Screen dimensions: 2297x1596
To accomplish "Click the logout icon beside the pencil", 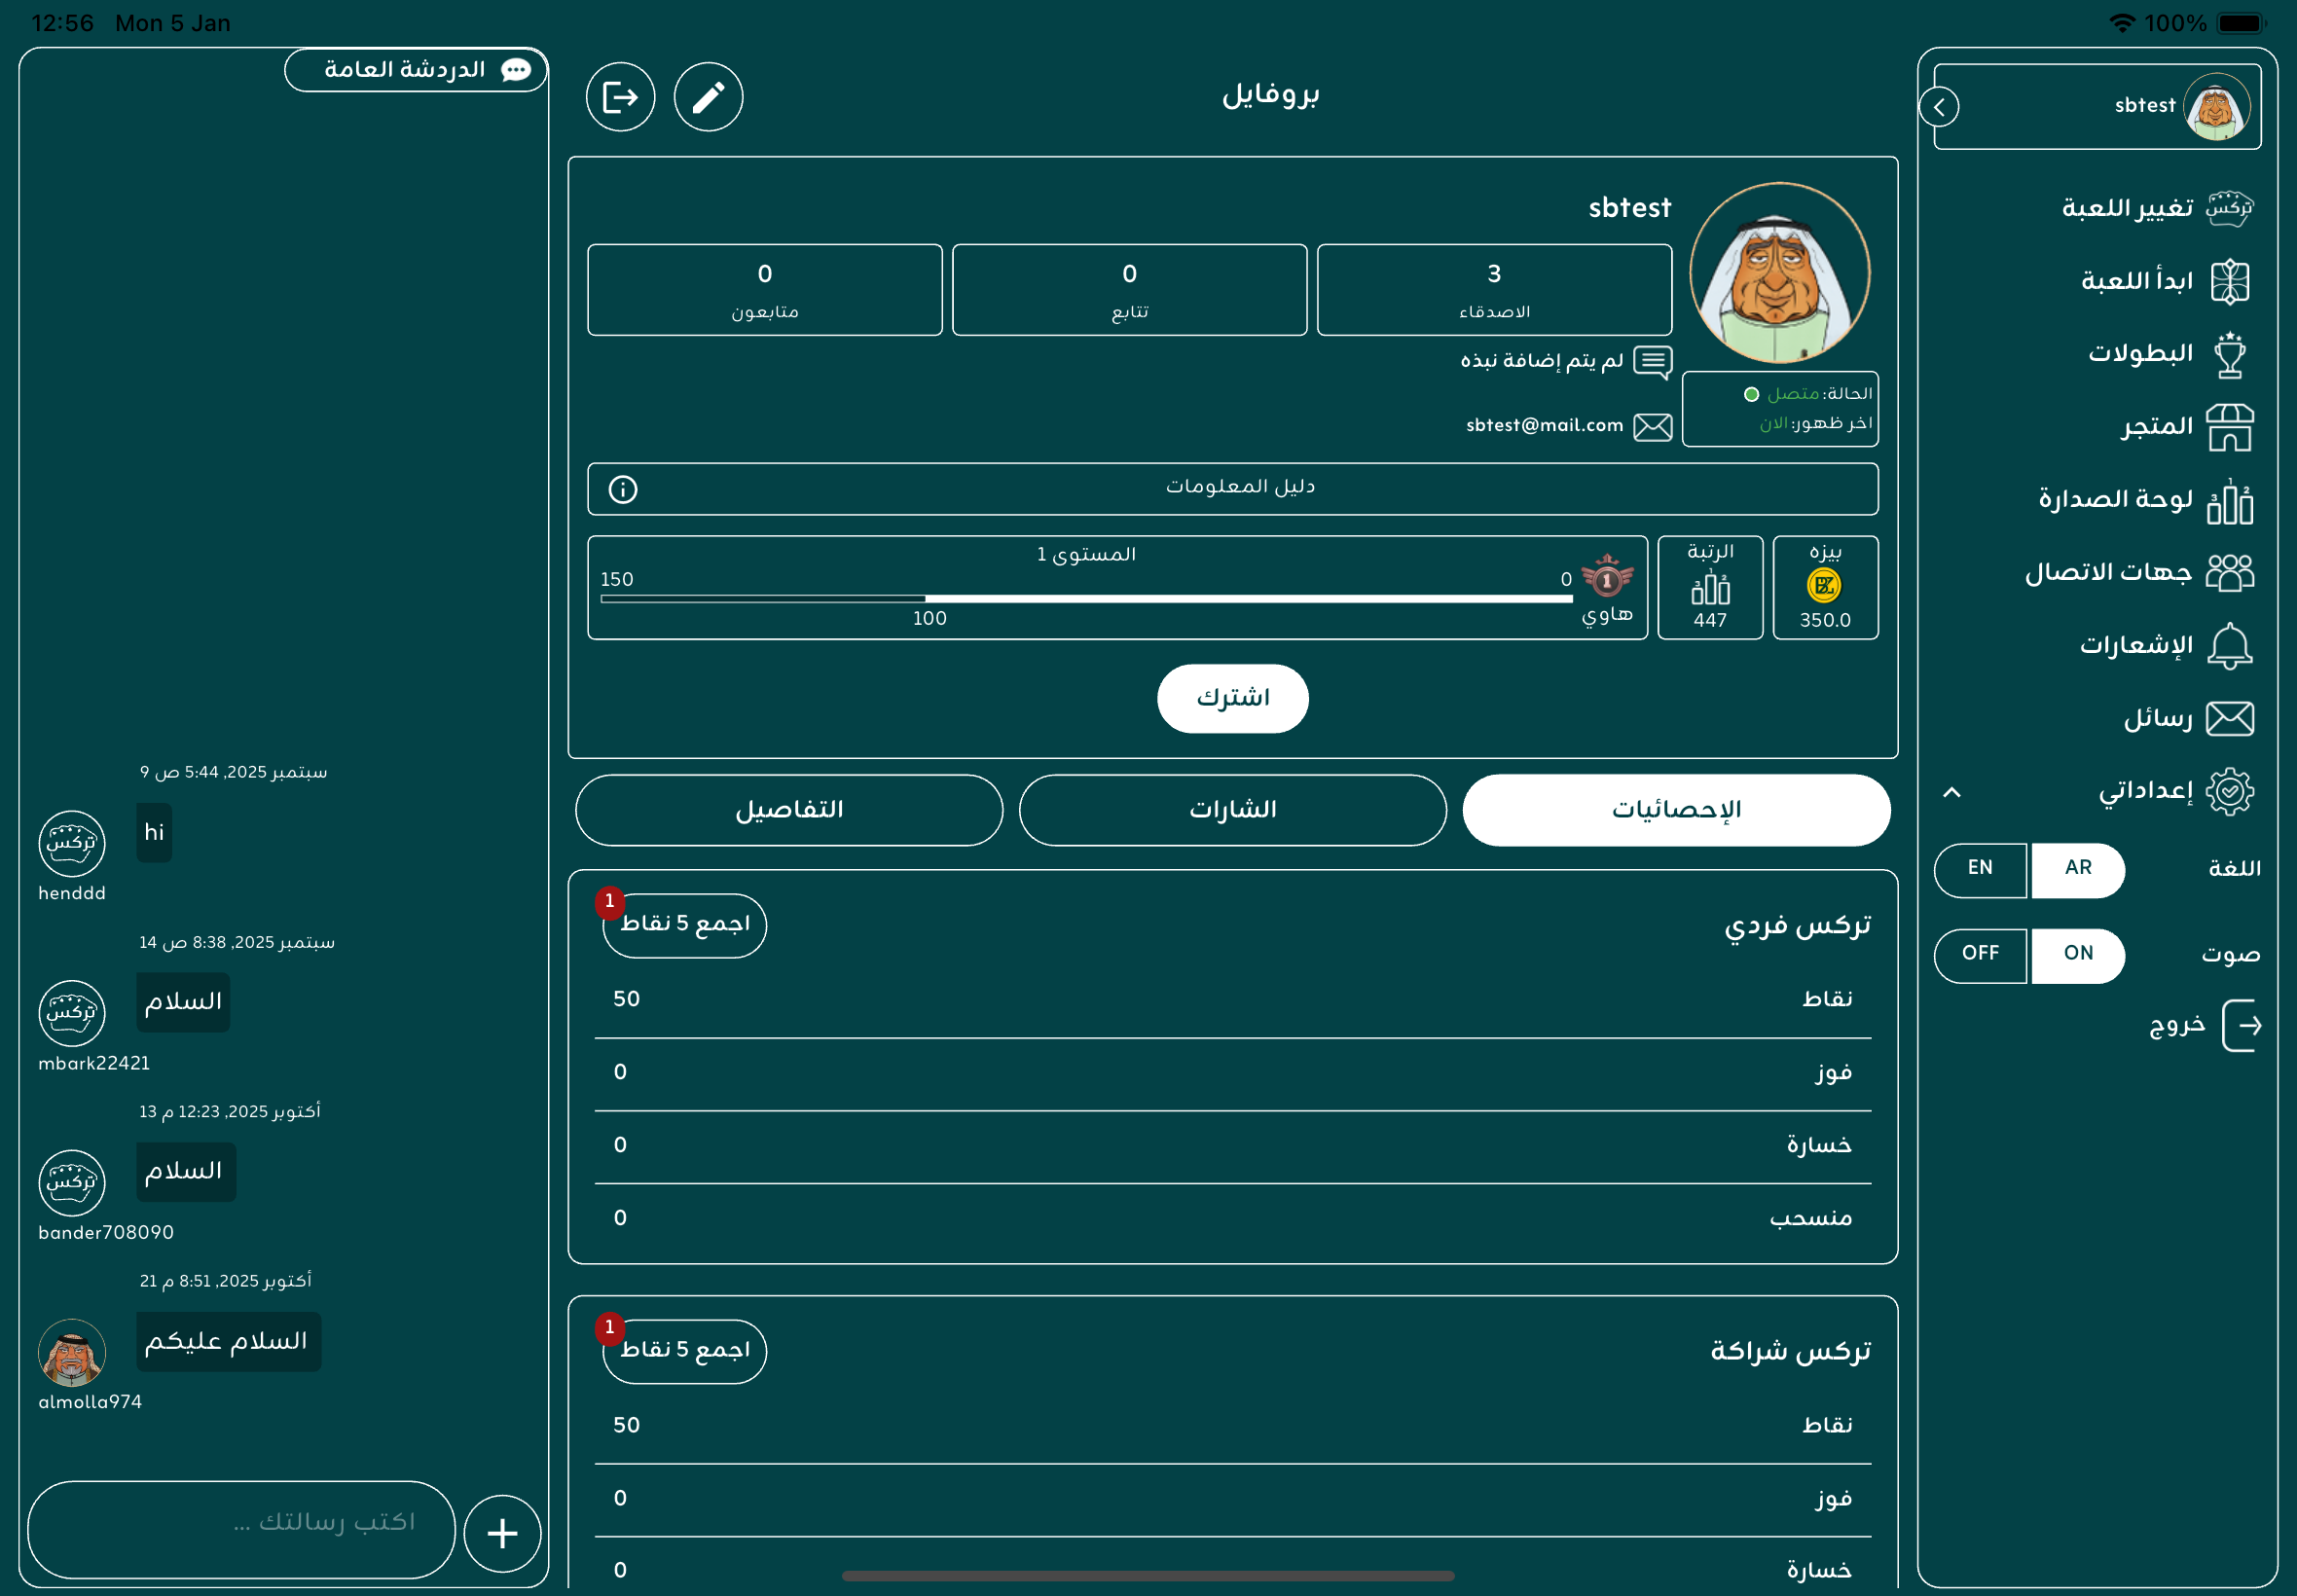I will pyautogui.click(x=620, y=97).
